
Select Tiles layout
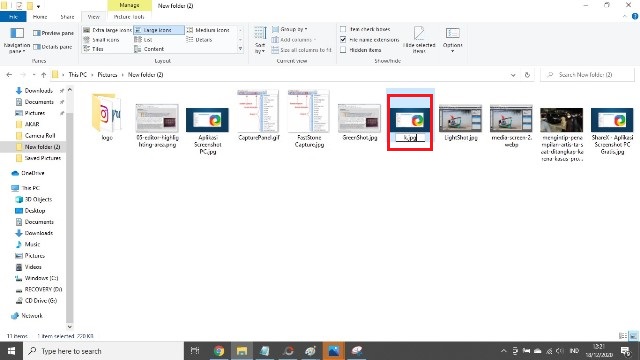(x=93, y=49)
